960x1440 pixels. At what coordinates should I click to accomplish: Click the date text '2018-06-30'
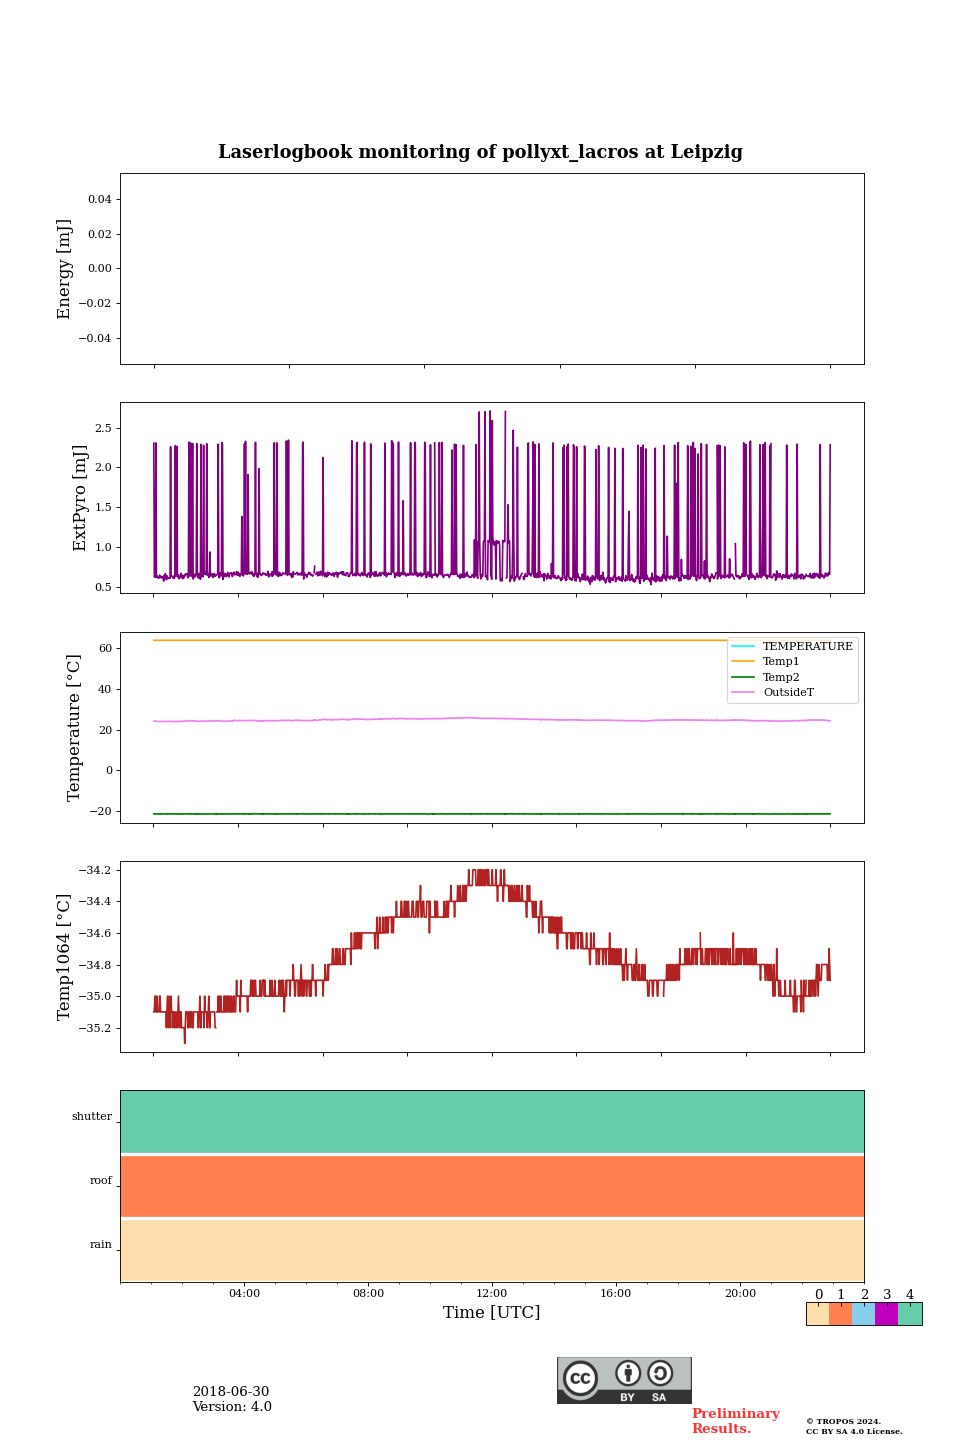pyautogui.click(x=231, y=1392)
